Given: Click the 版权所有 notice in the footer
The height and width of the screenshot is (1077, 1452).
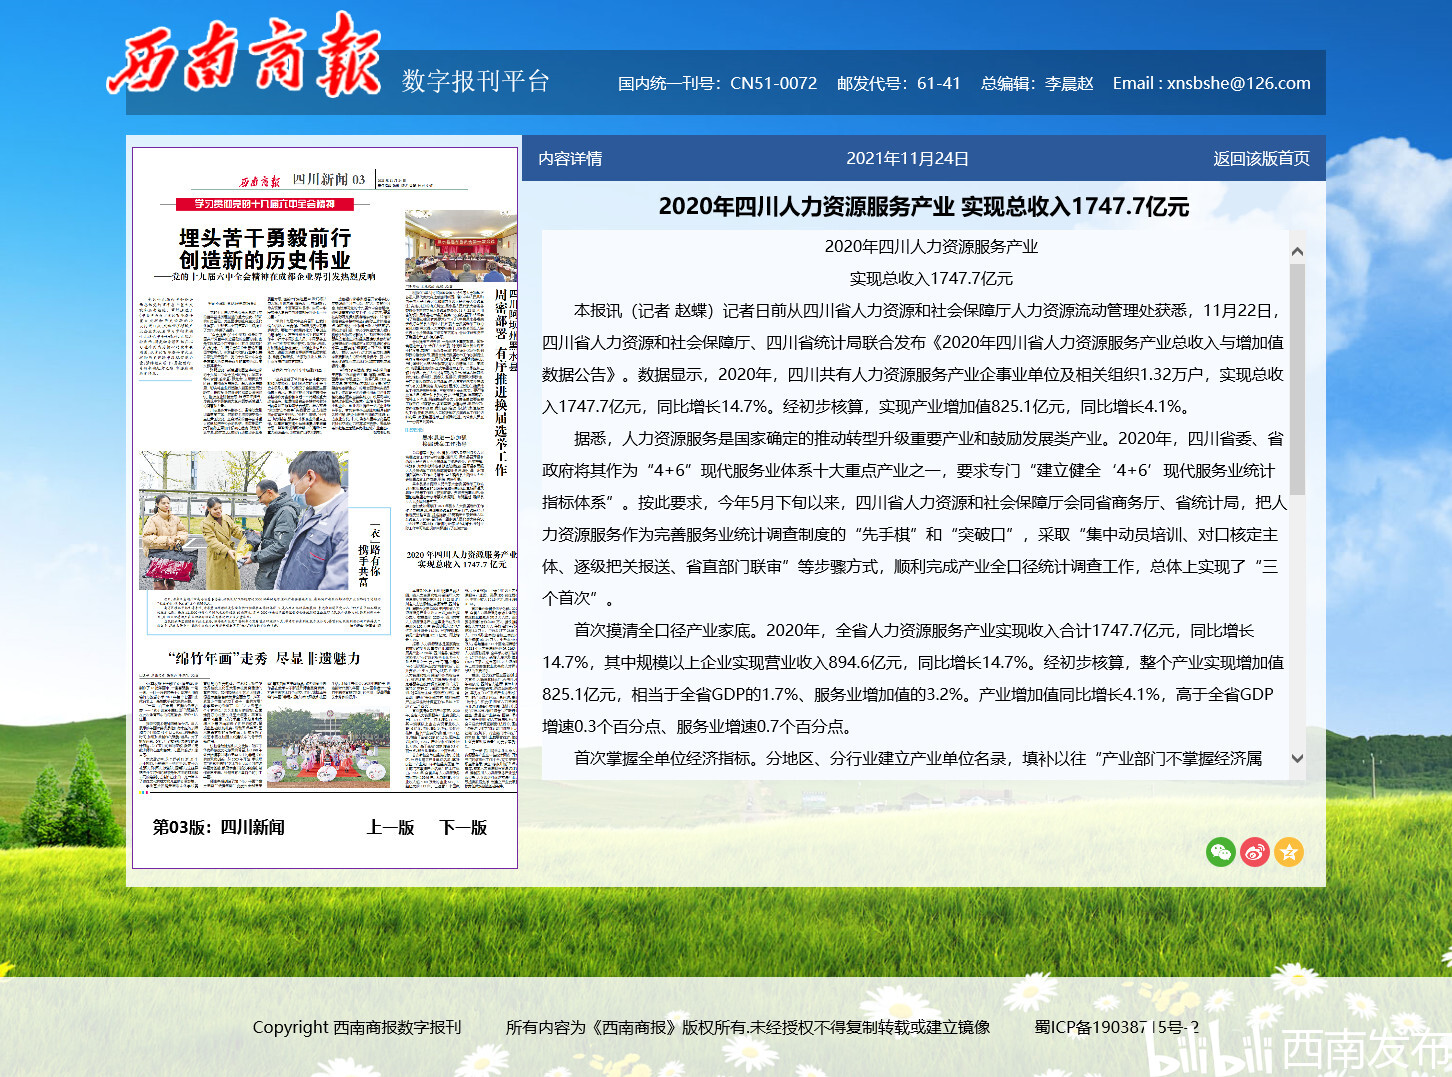Looking at the screenshot, I should (x=748, y=1027).
